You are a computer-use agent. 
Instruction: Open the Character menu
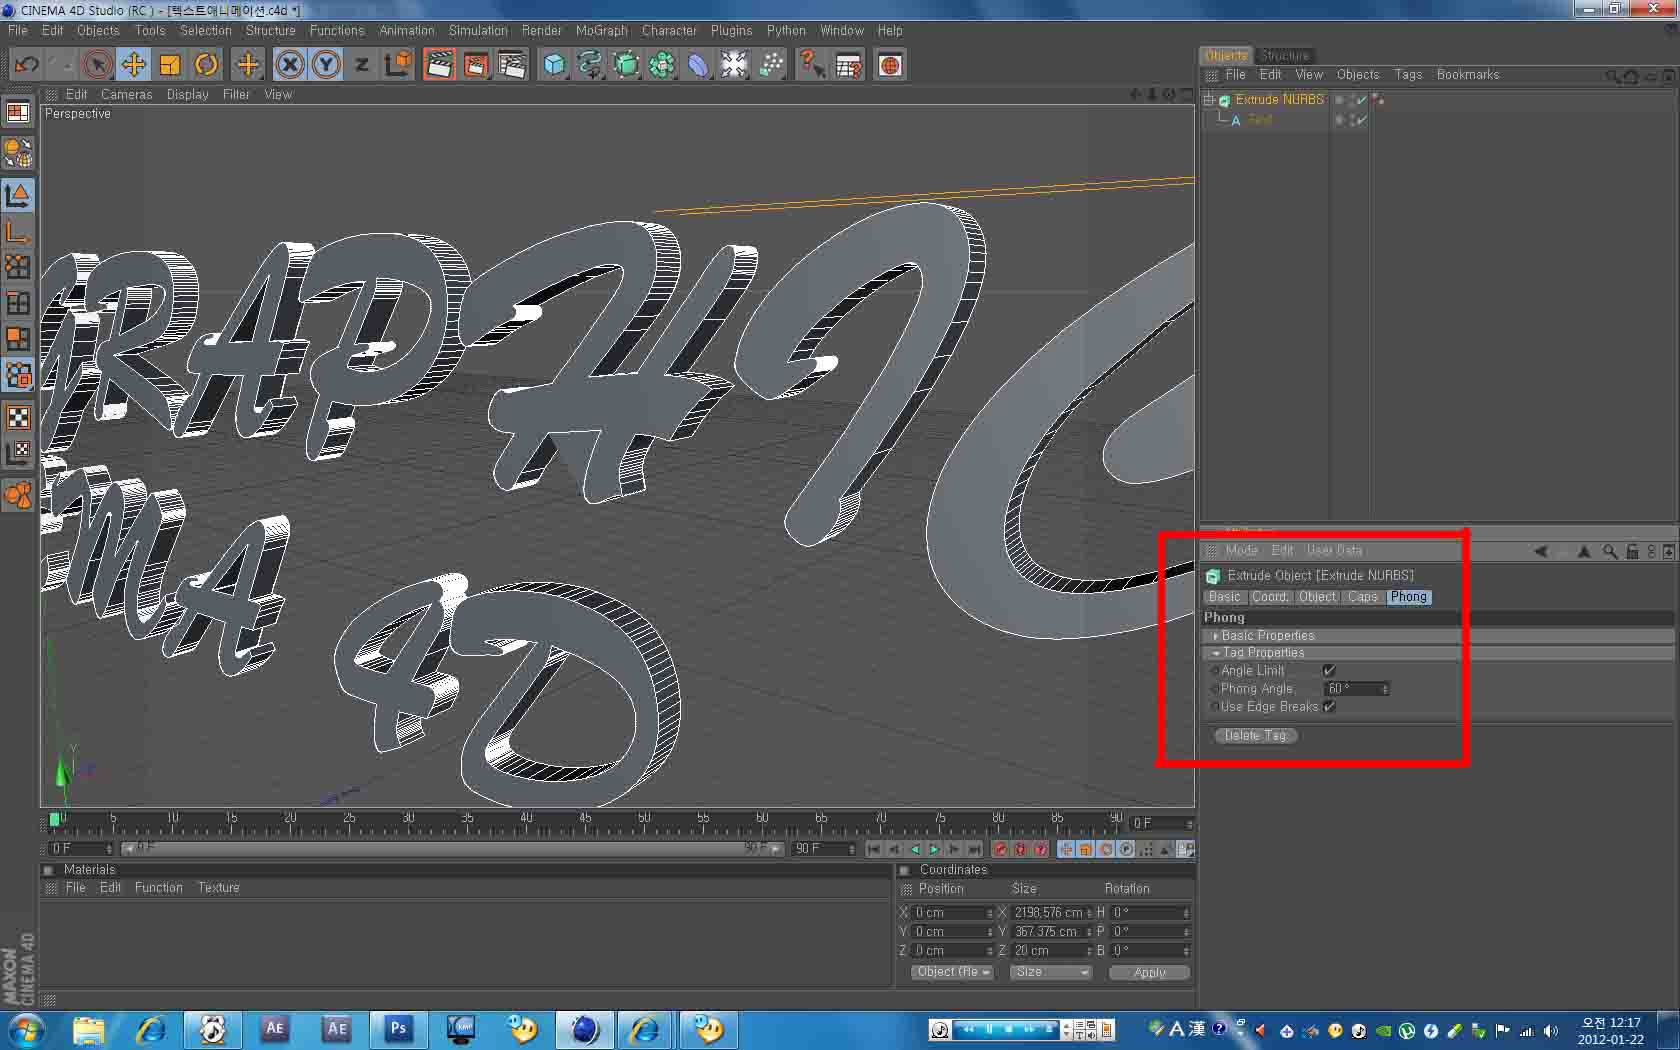pyautogui.click(x=669, y=31)
